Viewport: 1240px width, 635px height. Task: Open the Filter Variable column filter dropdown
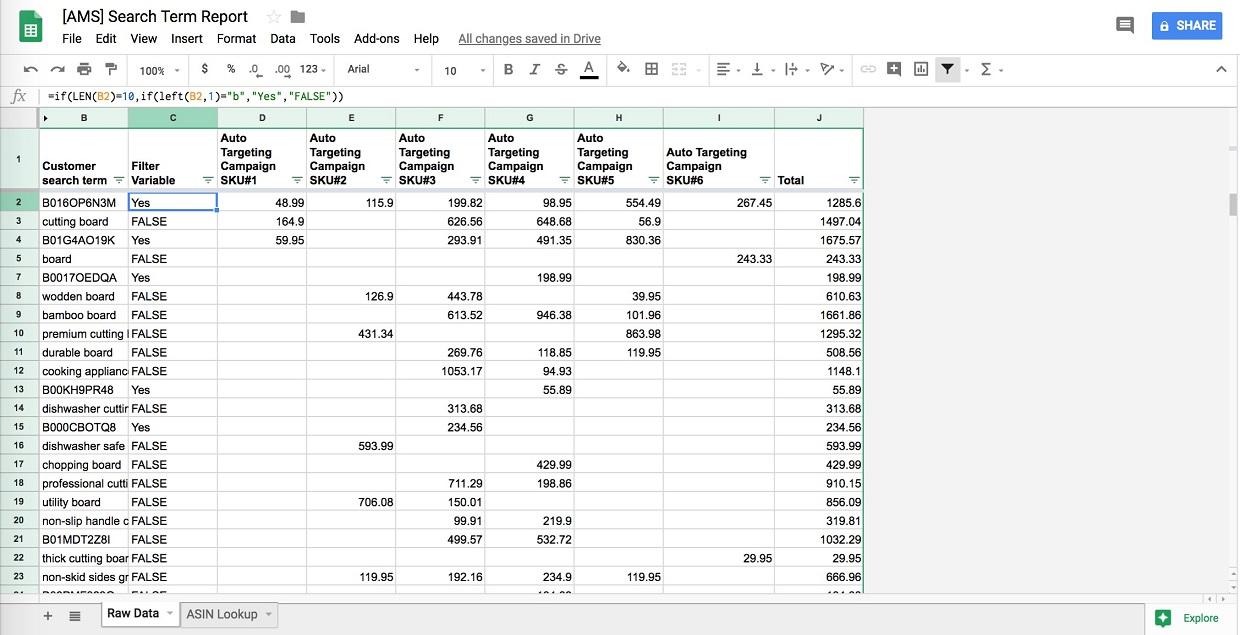(x=207, y=180)
